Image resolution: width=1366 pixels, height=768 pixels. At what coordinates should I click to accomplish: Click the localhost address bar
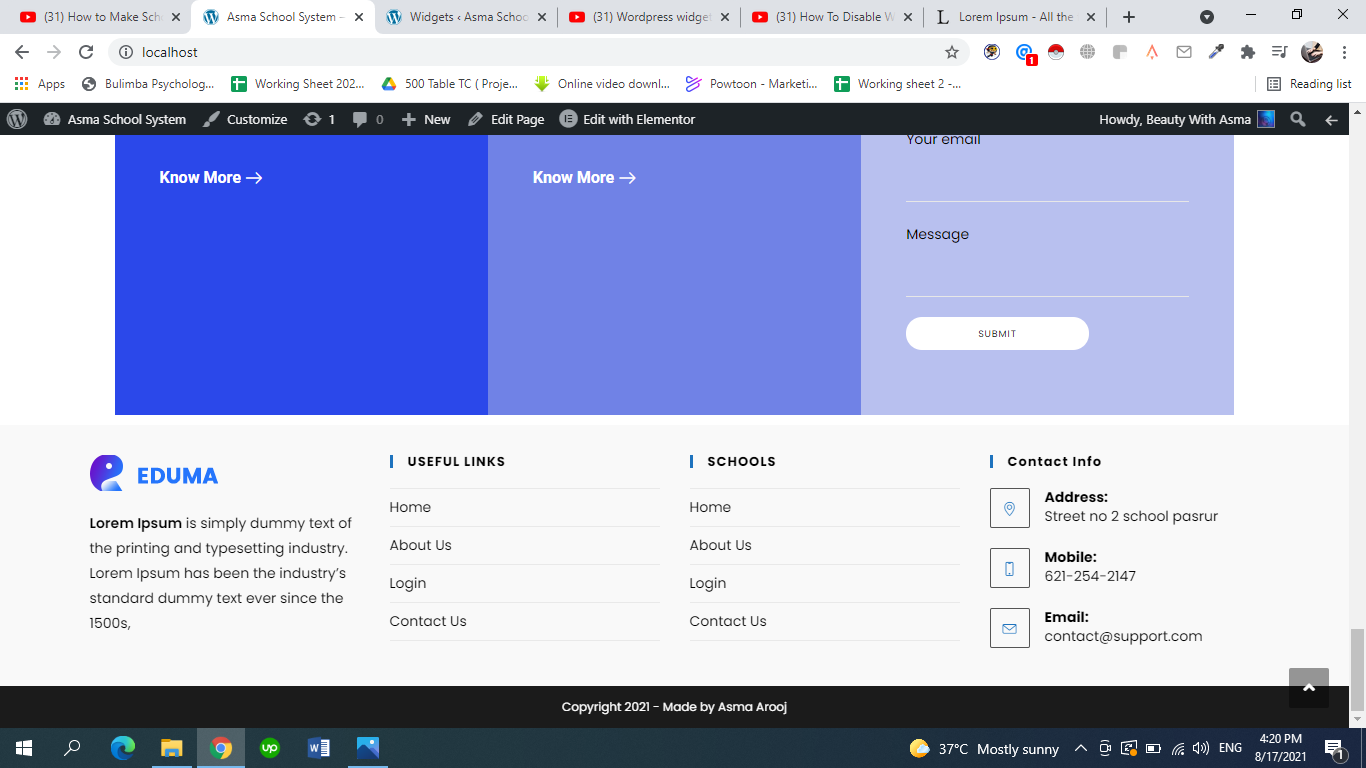530,52
